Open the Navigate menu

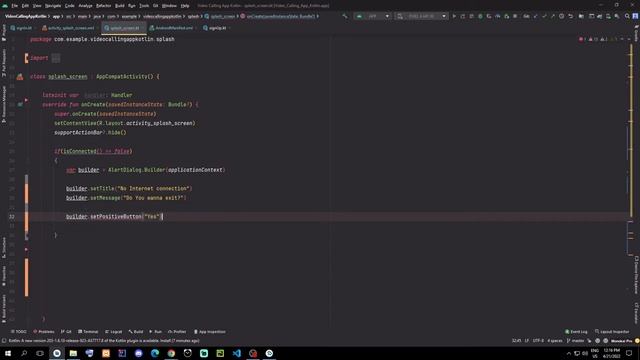click(53, 6)
